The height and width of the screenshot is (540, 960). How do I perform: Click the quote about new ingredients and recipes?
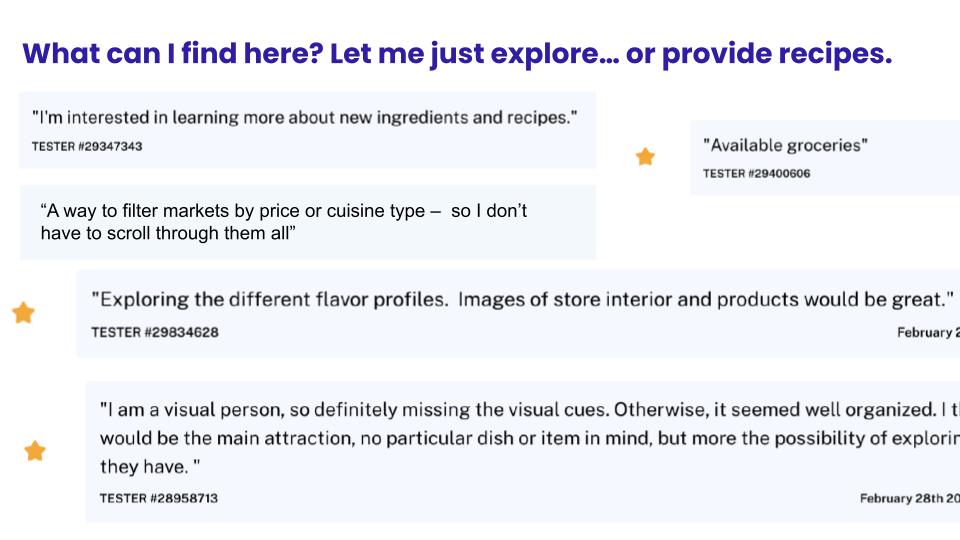coord(304,118)
